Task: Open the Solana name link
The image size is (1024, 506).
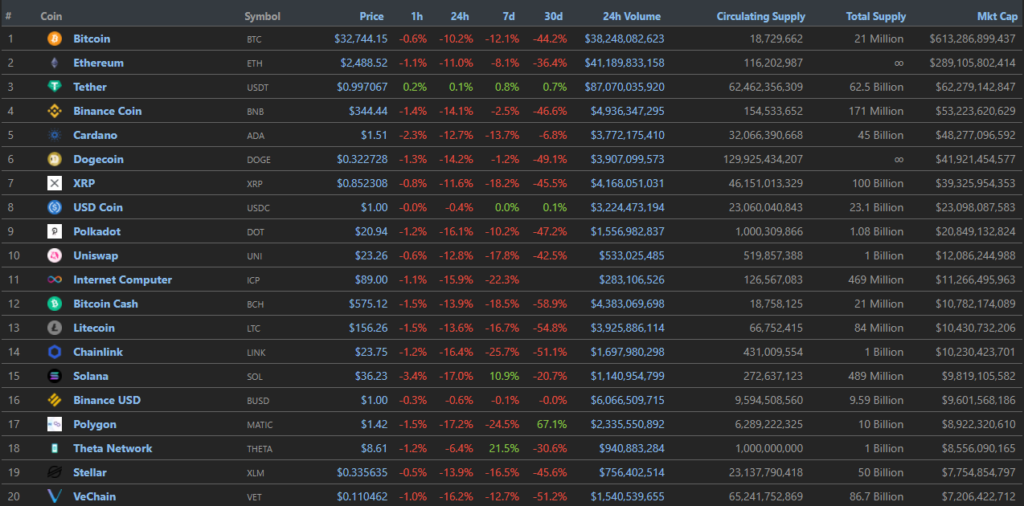Action: (91, 376)
